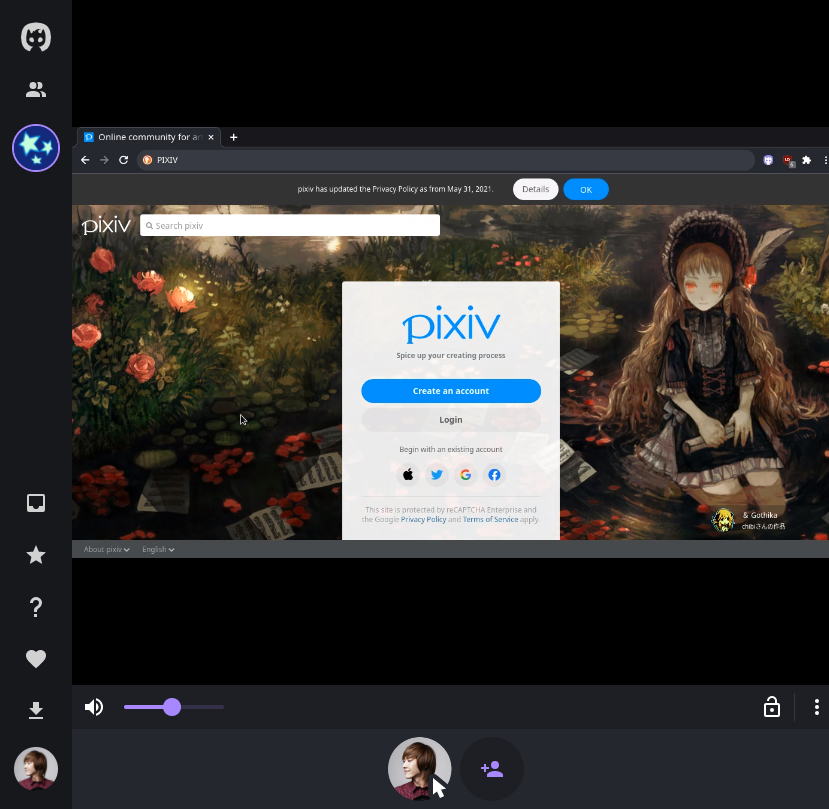
Task: Click the heart icon in sidebar
Action: 36,659
